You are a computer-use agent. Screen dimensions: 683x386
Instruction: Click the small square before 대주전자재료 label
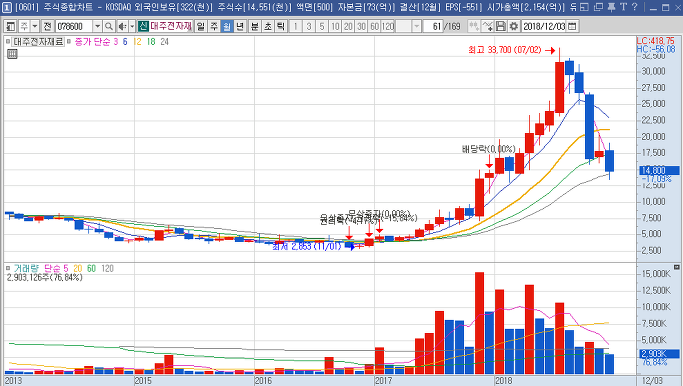coord(8,42)
